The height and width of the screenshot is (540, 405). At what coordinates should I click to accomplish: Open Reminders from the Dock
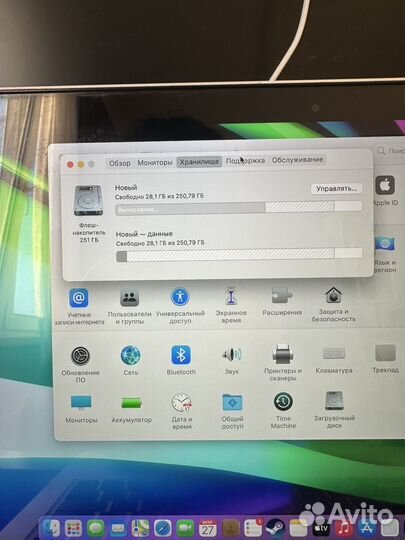(x=253, y=528)
